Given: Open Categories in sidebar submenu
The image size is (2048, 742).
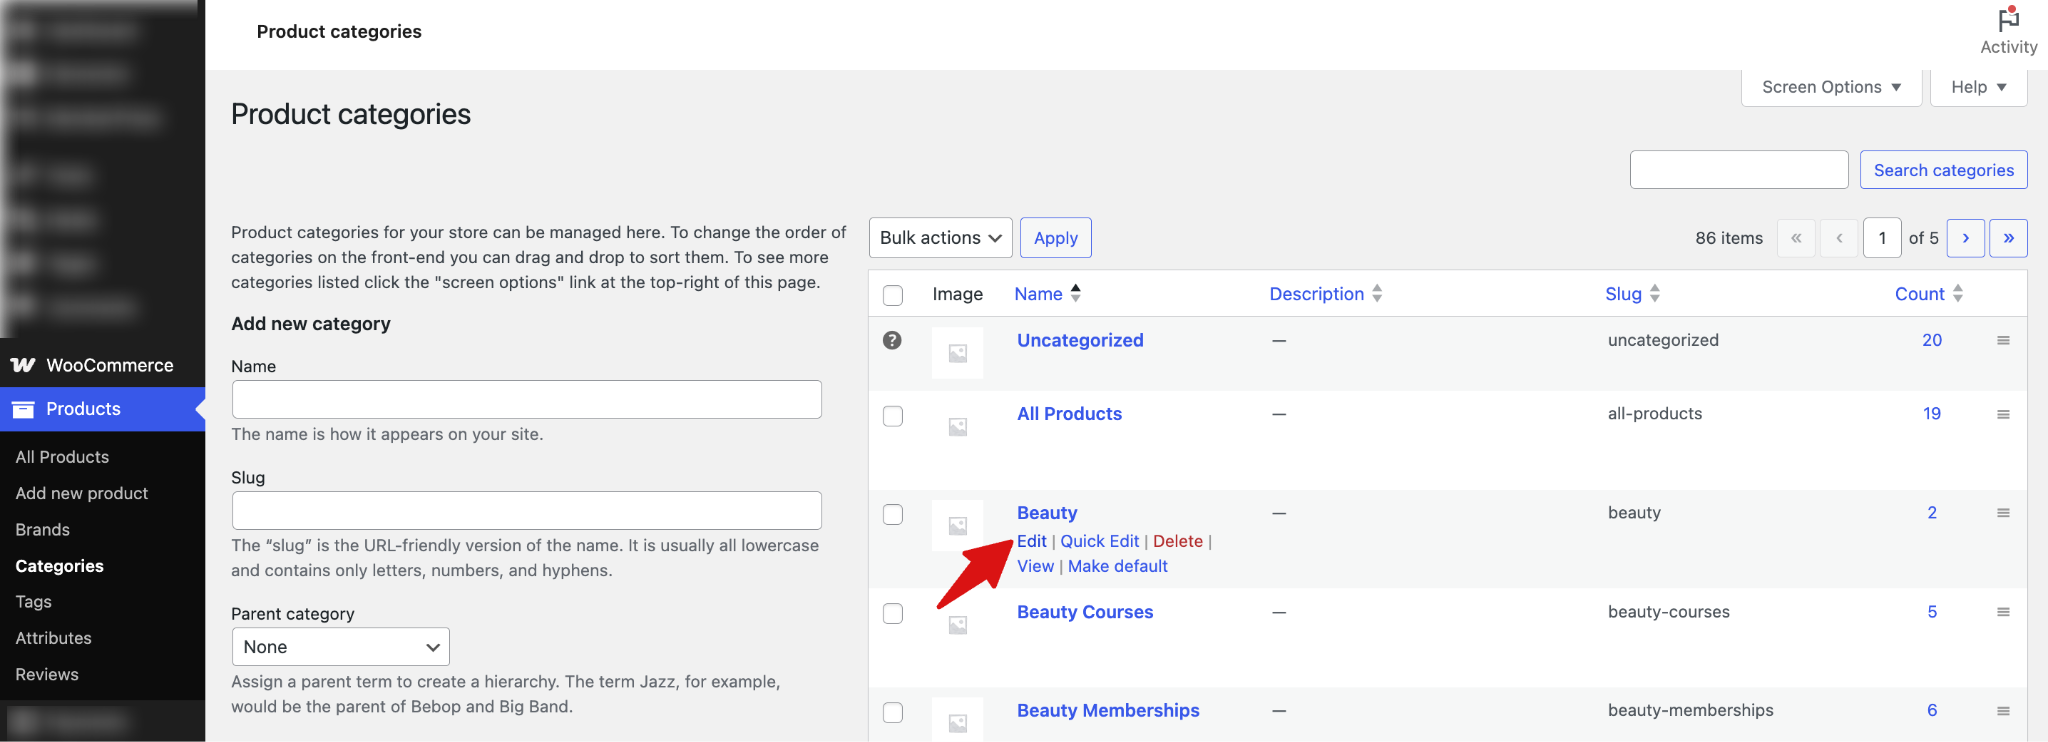Looking at the screenshot, I should pos(60,566).
